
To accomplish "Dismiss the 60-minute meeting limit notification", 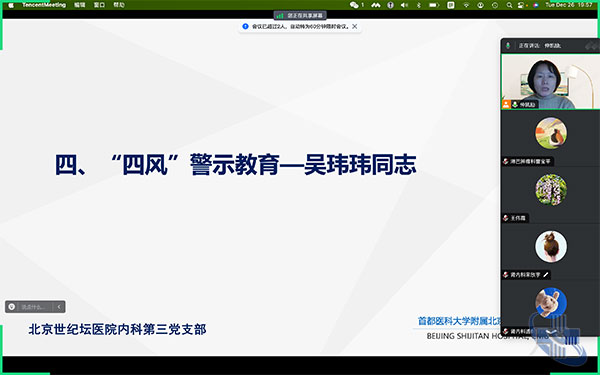I will 355,26.
